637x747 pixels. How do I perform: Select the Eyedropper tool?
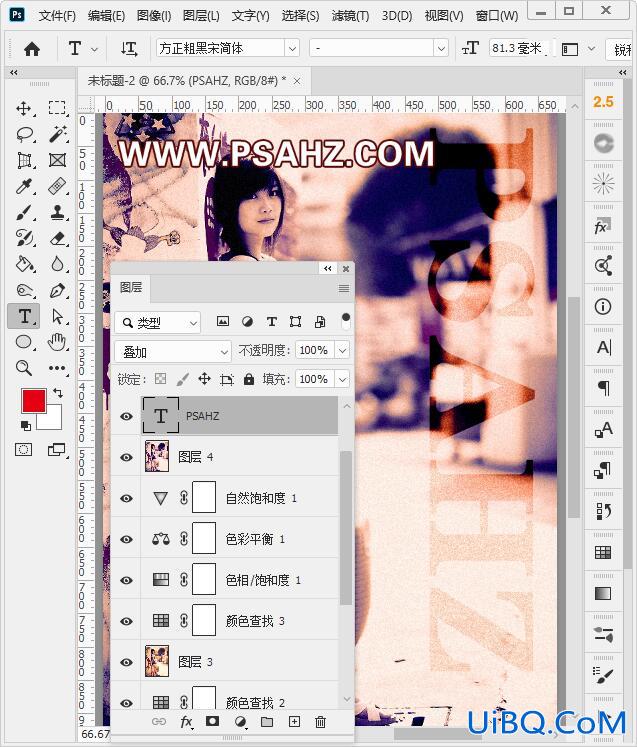pos(24,186)
